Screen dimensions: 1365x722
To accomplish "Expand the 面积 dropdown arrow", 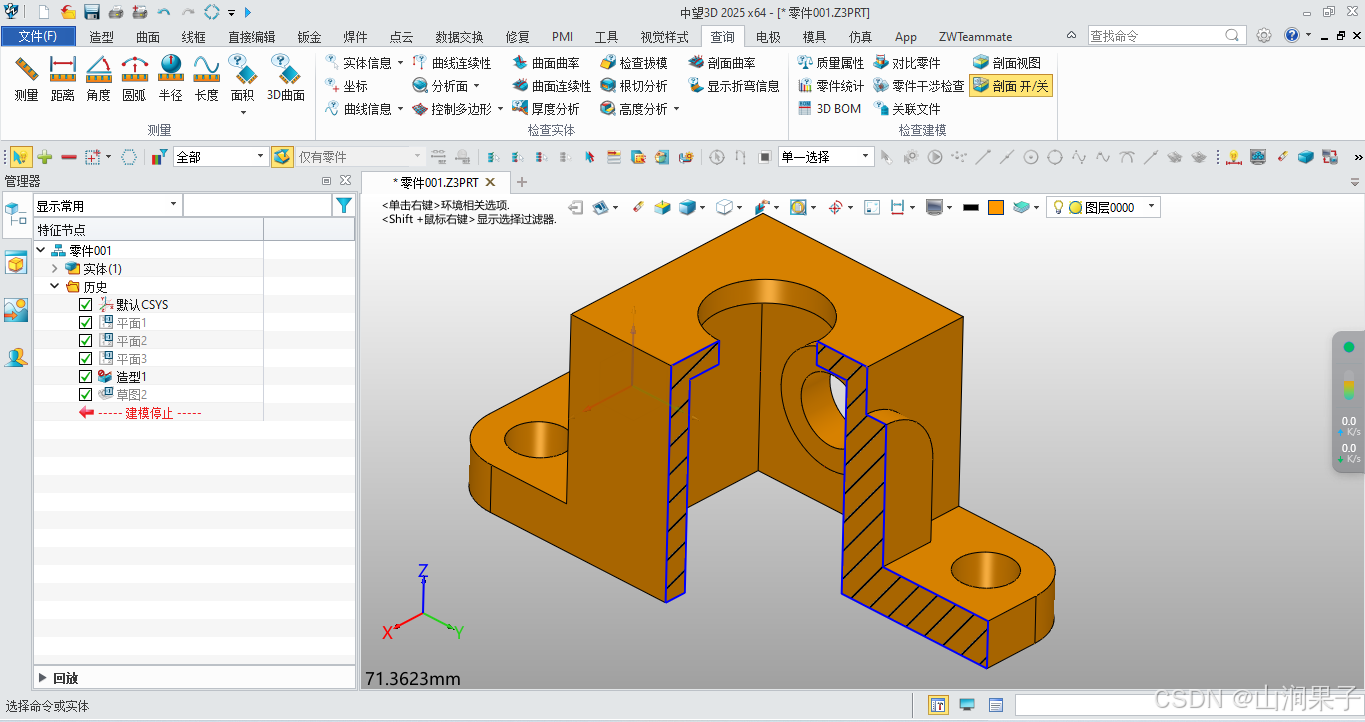I will coord(243,112).
